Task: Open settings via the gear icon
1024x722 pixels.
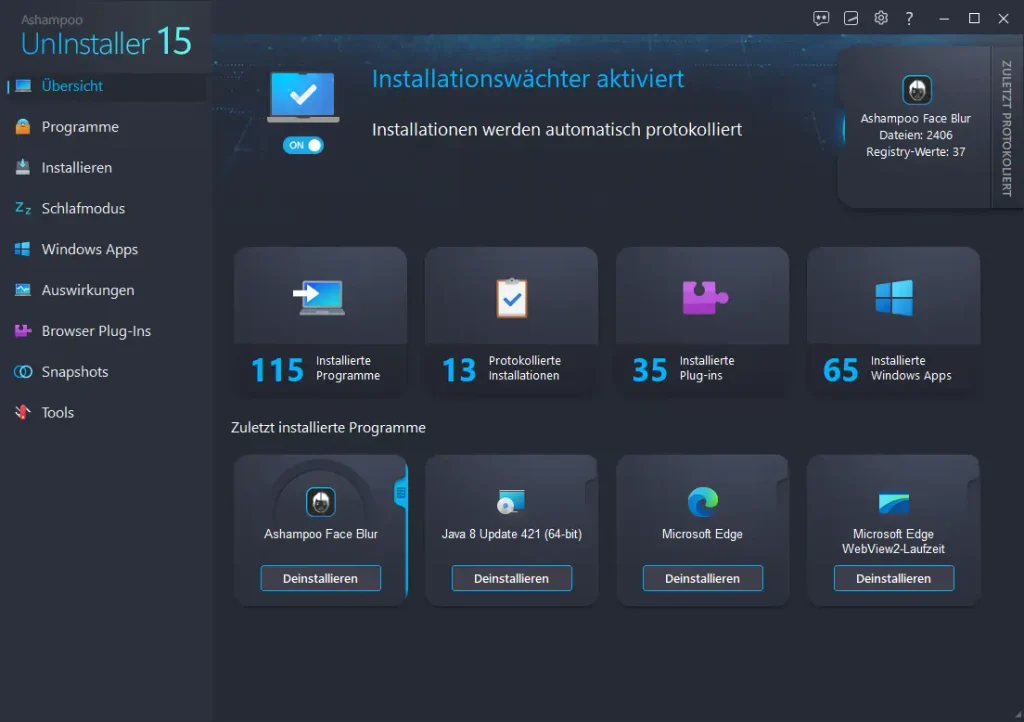Action: pyautogui.click(x=881, y=18)
